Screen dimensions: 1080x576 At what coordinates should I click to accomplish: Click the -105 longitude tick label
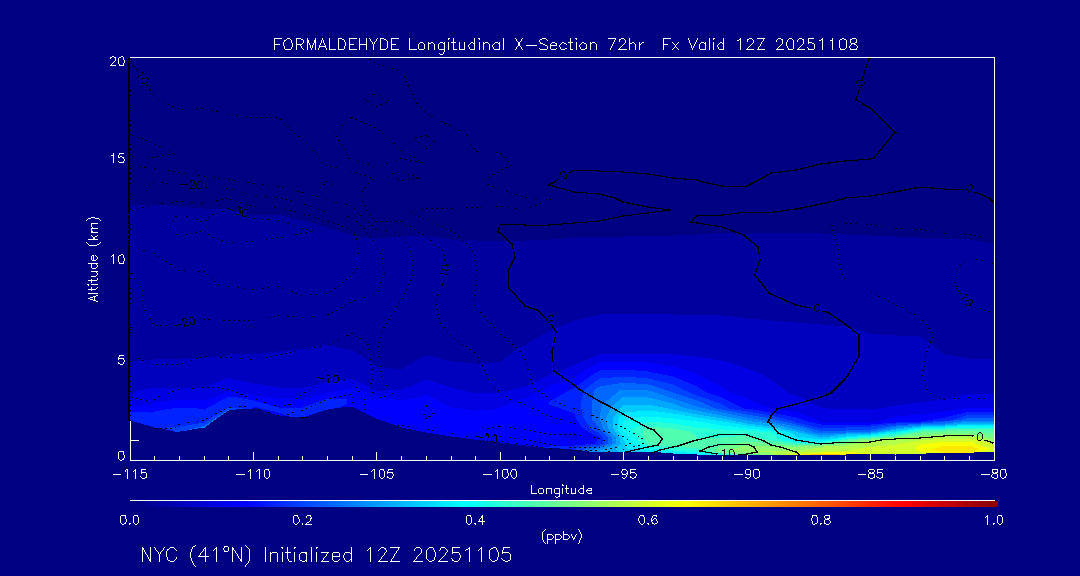tap(377, 475)
